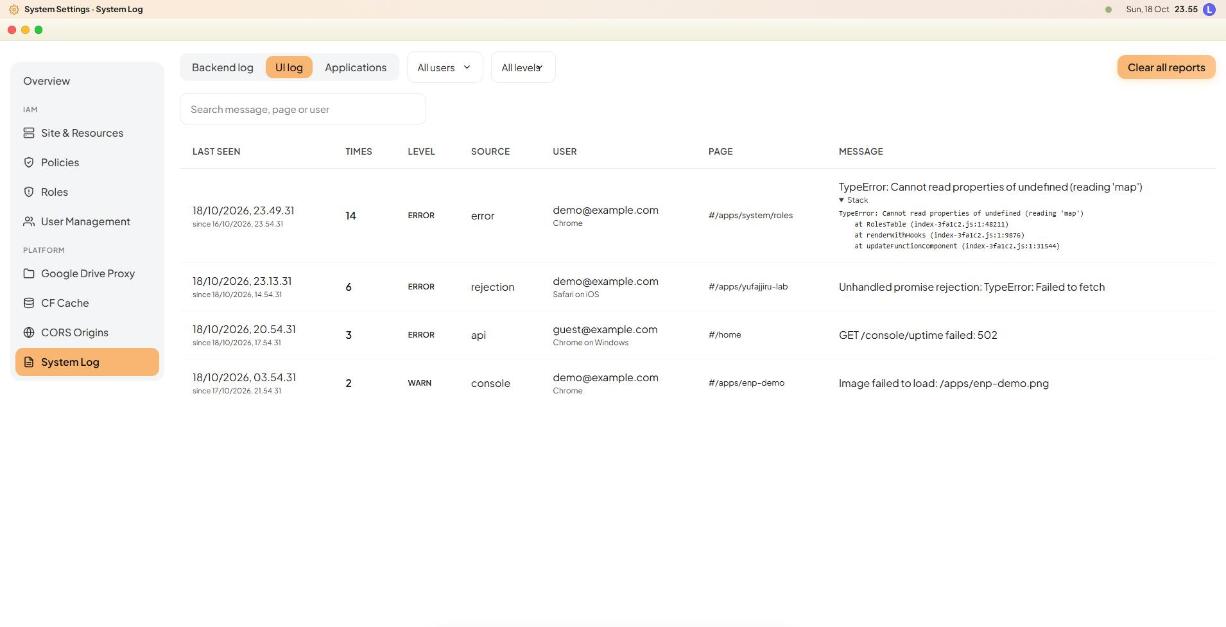The width and height of the screenshot is (1226, 627).
Task: Click the MESSAGE column header
Action: coord(860,152)
